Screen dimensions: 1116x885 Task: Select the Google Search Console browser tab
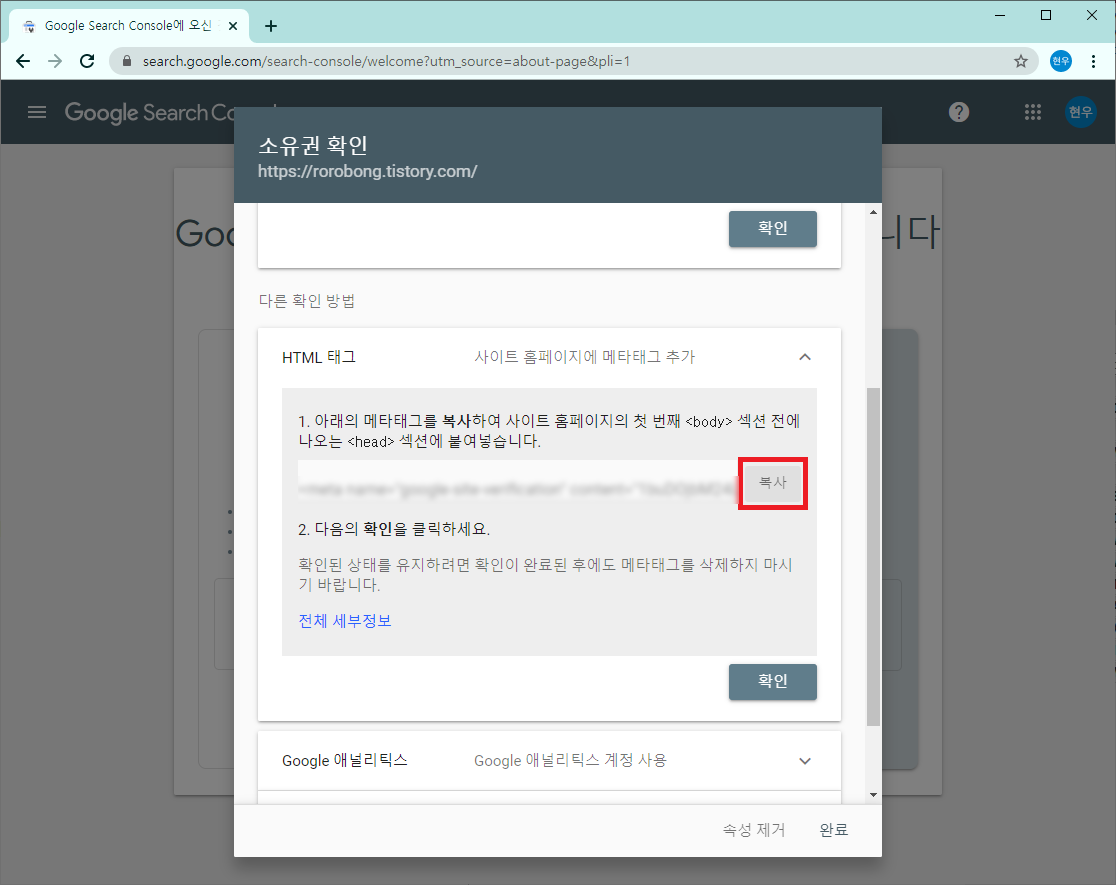(x=128, y=26)
